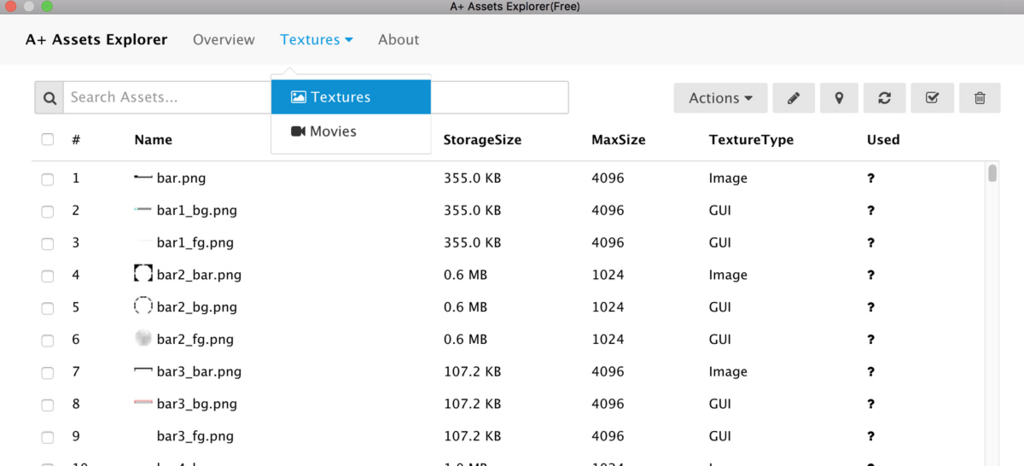Image resolution: width=1024 pixels, height=466 pixels.
Task: Sort by the Name column header
Action: [153, 139]
